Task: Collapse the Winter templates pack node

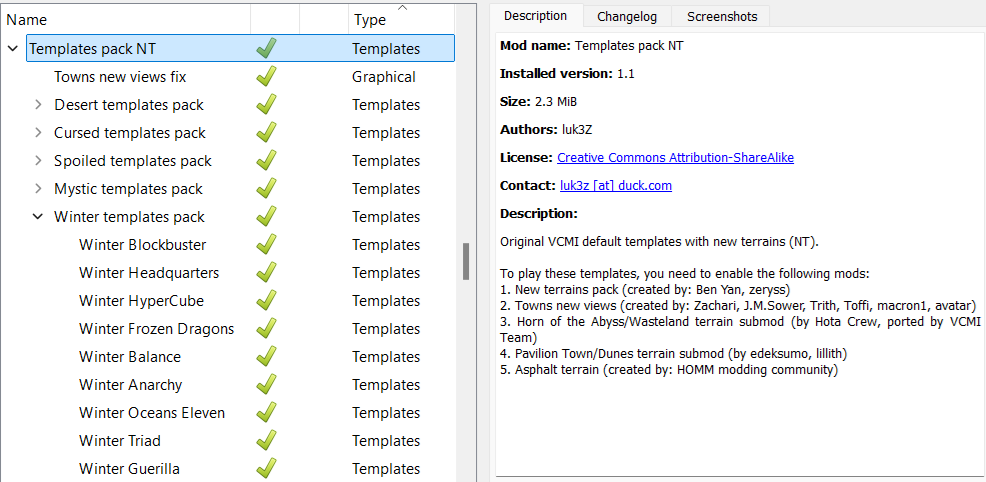Action: (38, 217)
